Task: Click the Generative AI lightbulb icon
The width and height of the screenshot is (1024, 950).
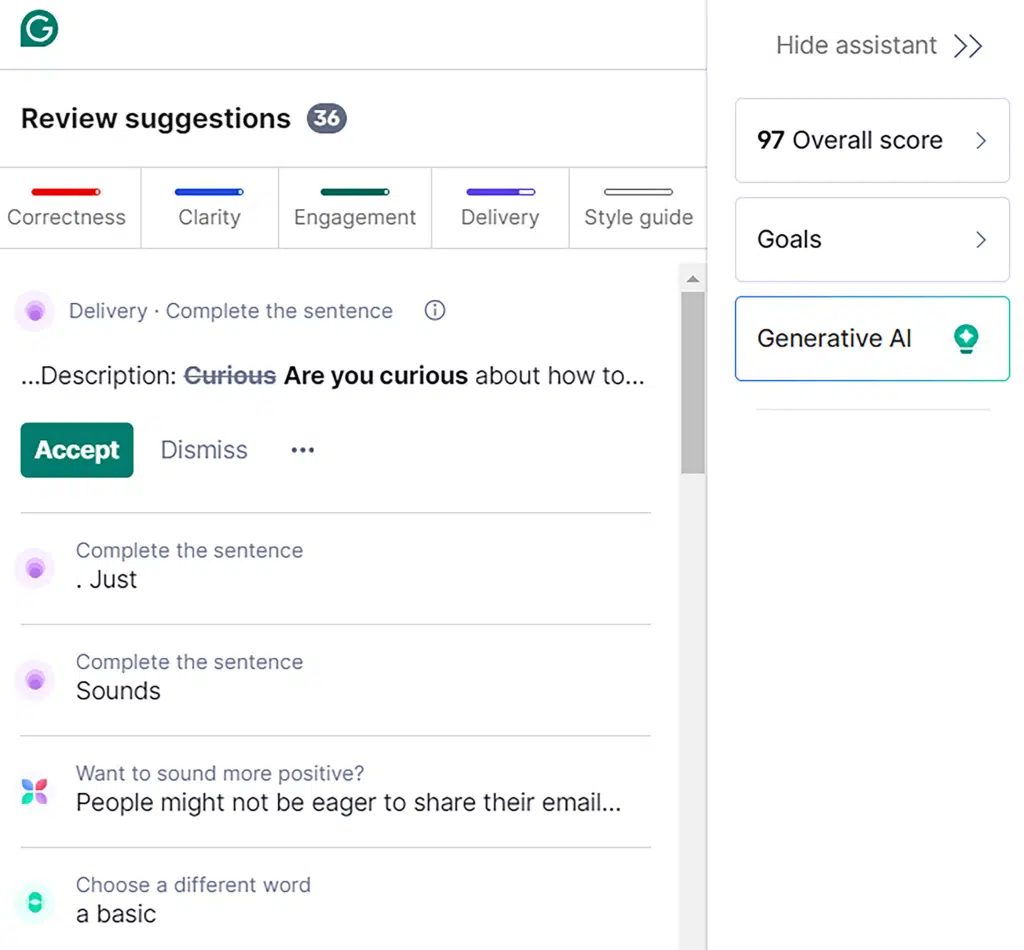Action: click(x=965, y=339)
